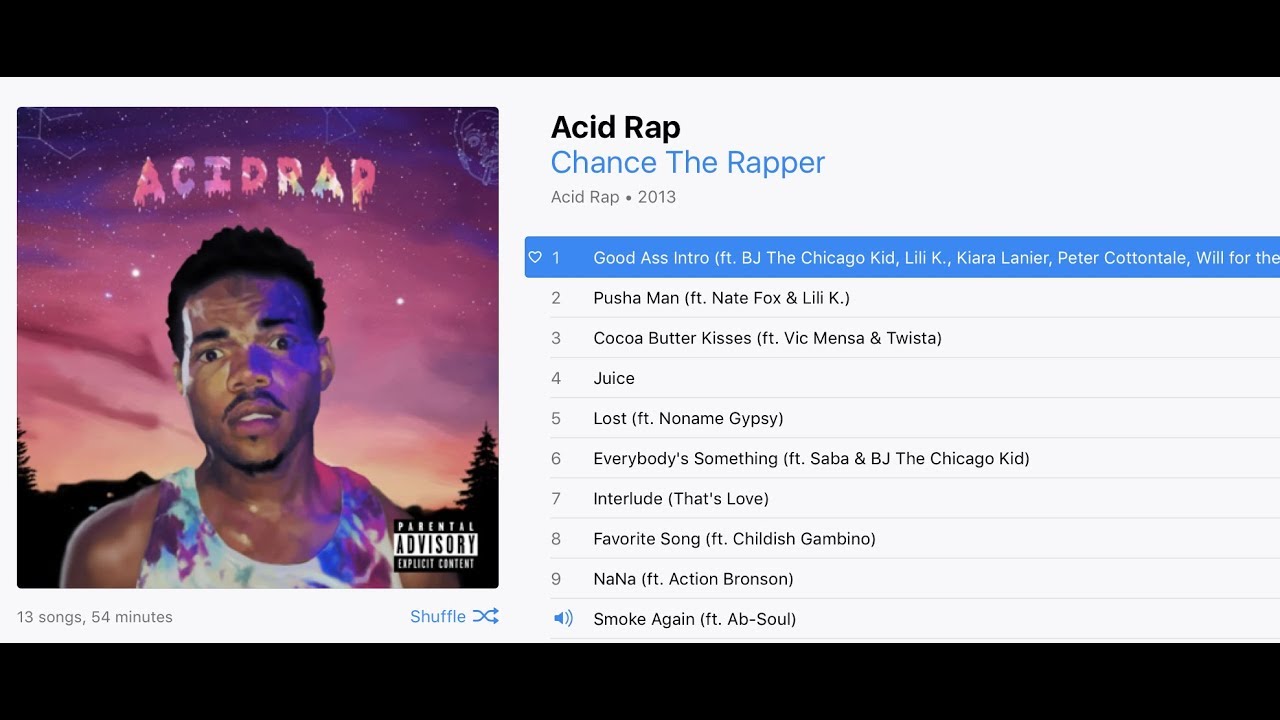
Task: Select Lost featuring Noname Gypsy
Action: pos(915,418)
